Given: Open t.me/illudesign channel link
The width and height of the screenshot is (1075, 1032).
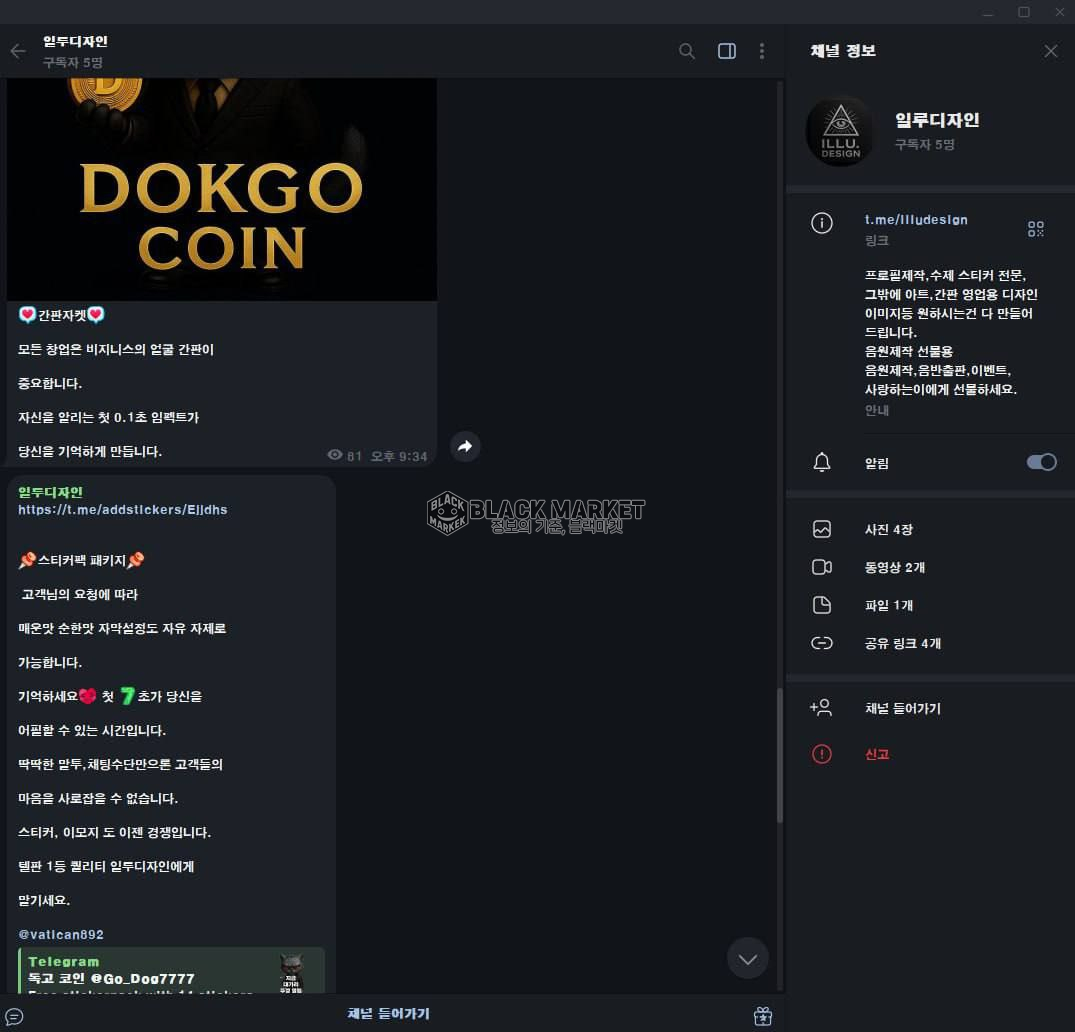Looking at the screenshot, I should click(915, 219).
